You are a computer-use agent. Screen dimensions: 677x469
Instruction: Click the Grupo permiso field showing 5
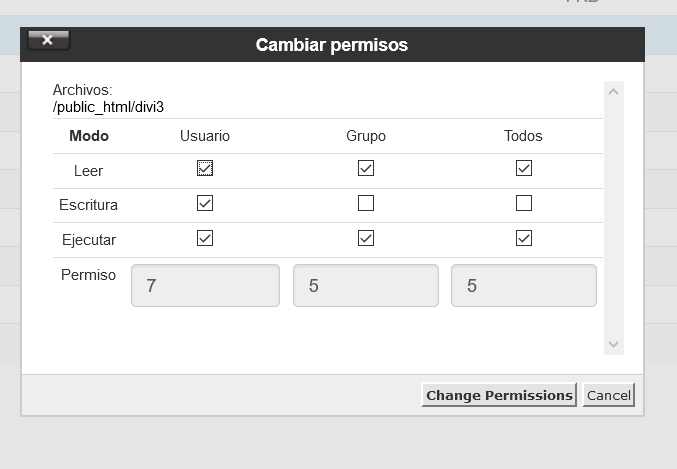coord(366,285)
